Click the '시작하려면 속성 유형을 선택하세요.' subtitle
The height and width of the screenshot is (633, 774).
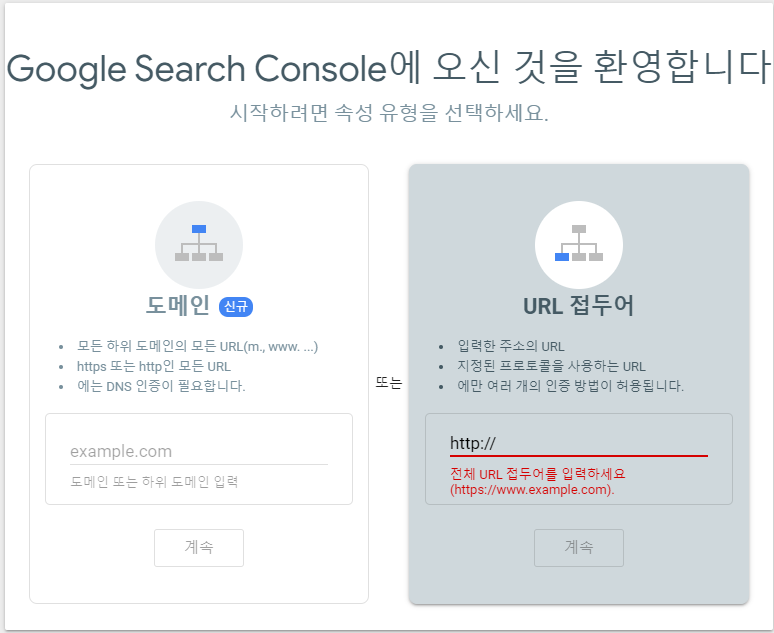click(389, 113)
